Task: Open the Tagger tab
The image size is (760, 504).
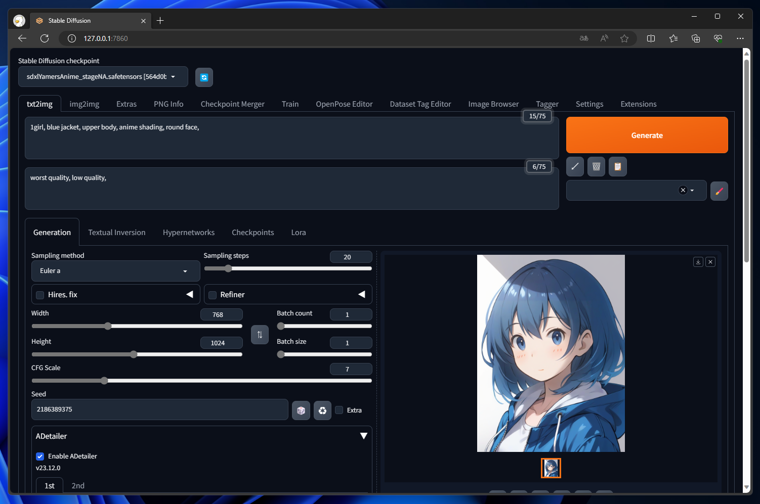Action: pyautogui.click(x=547, y=104)
